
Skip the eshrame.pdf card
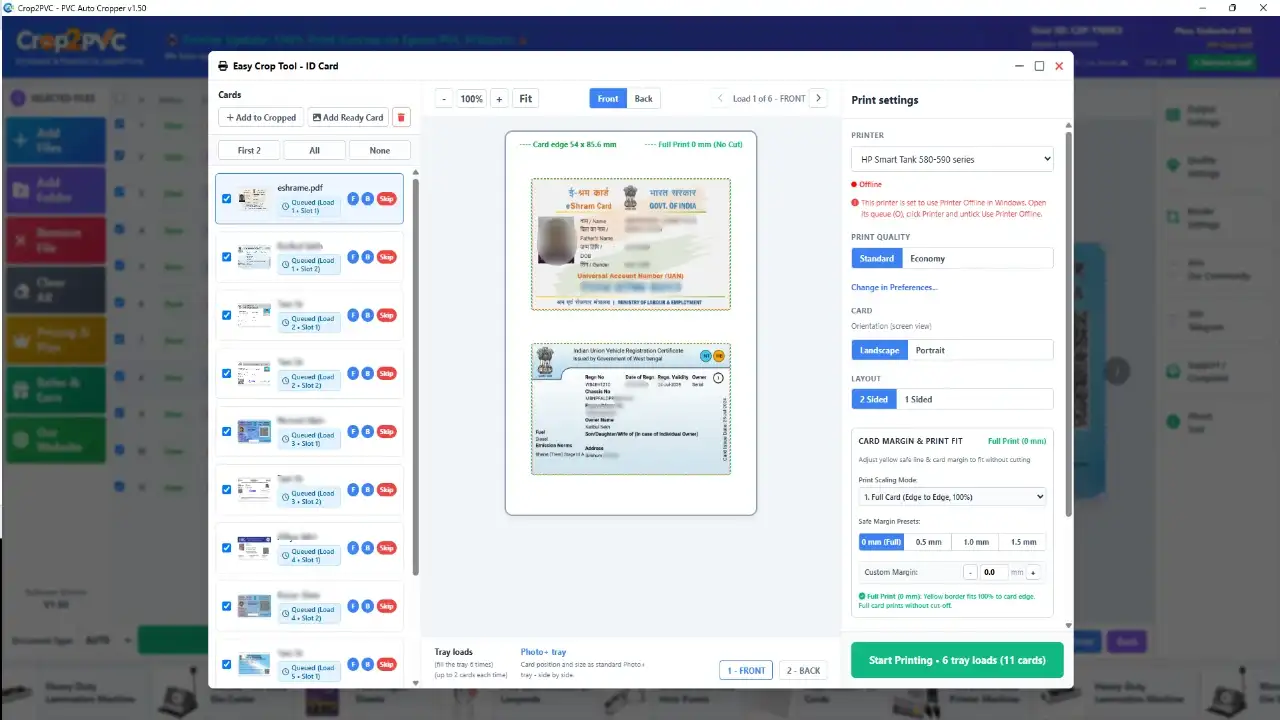click(387, 199)
